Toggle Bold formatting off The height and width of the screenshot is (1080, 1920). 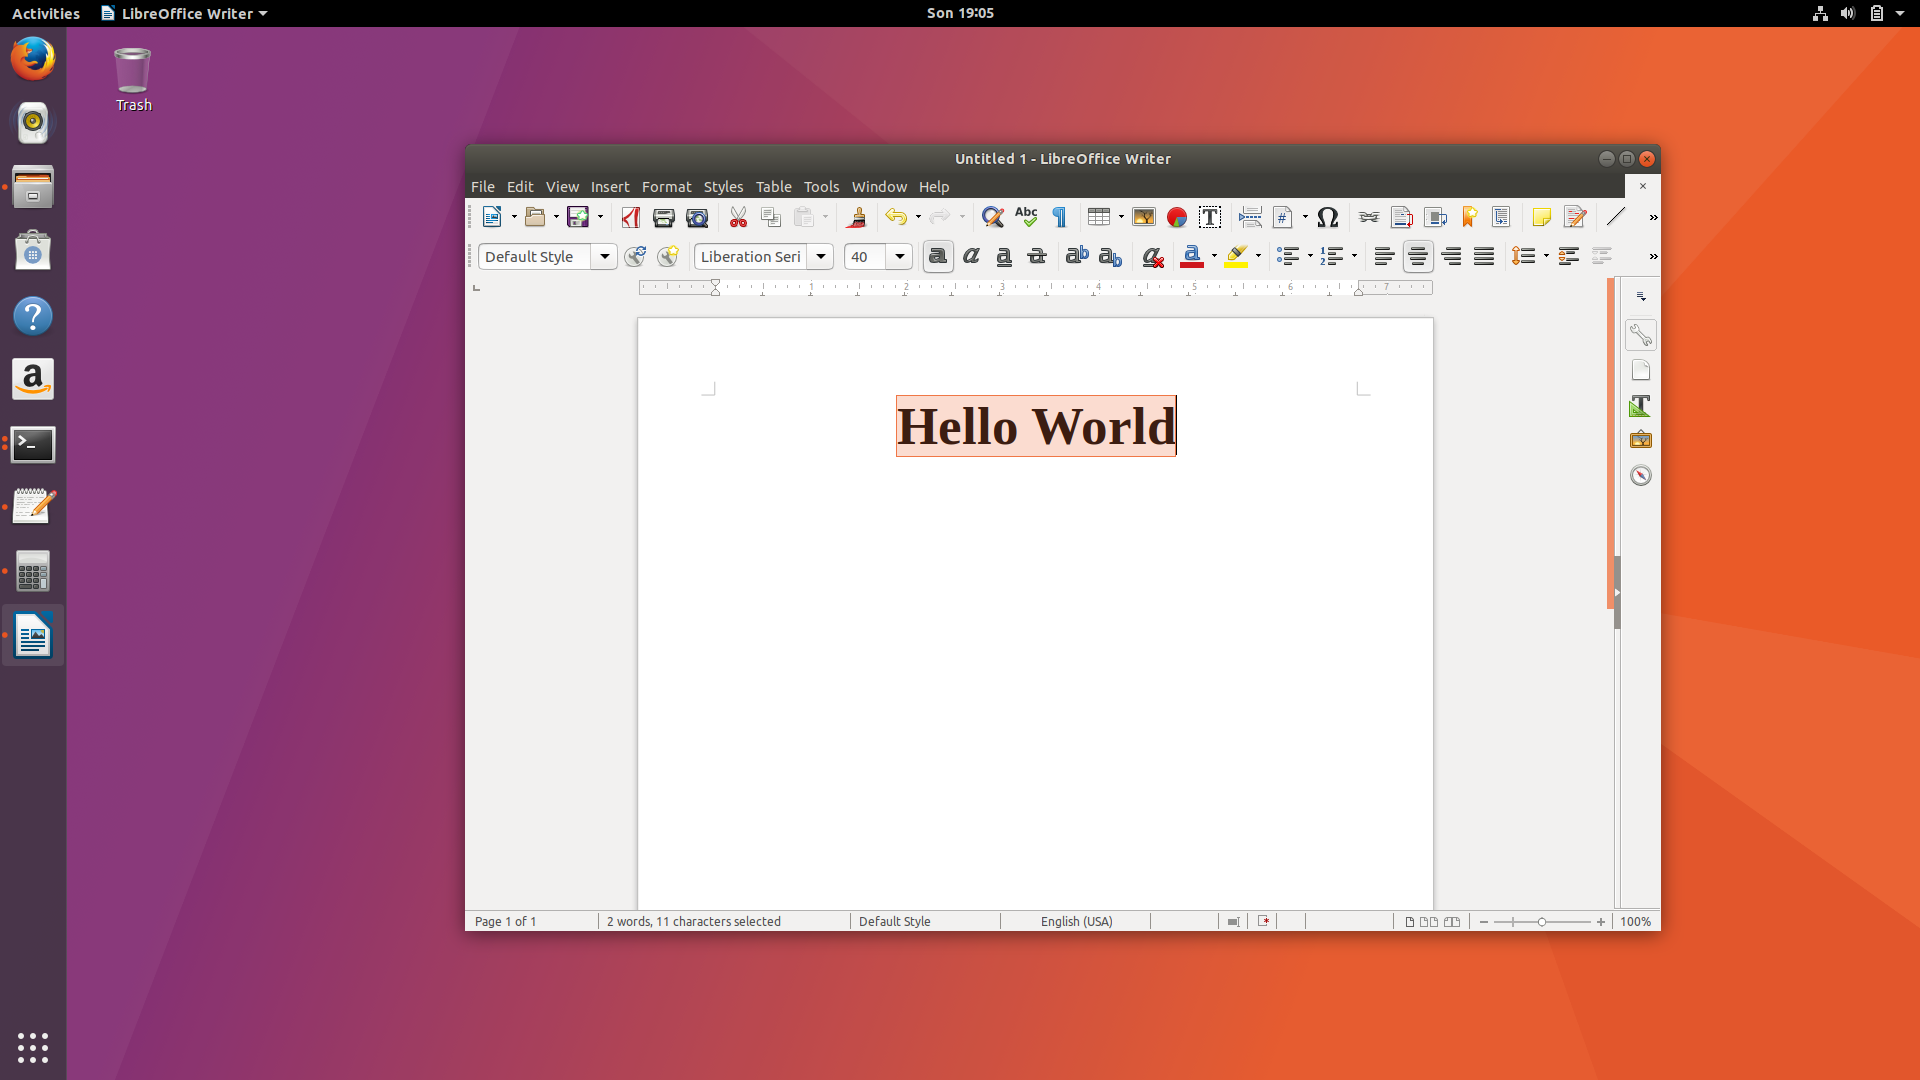[937, 257]
